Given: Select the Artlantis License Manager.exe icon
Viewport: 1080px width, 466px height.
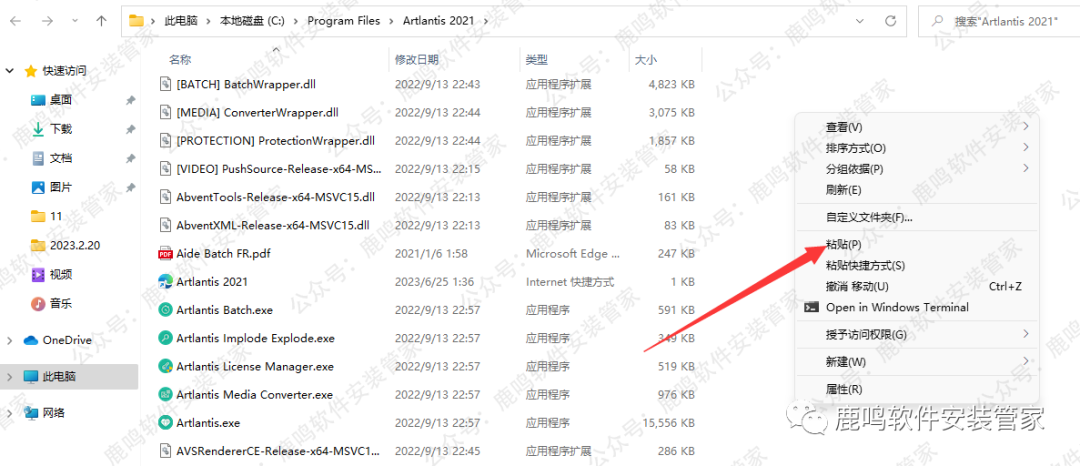Looking at the screenshot, I should (x=166, y=367).
